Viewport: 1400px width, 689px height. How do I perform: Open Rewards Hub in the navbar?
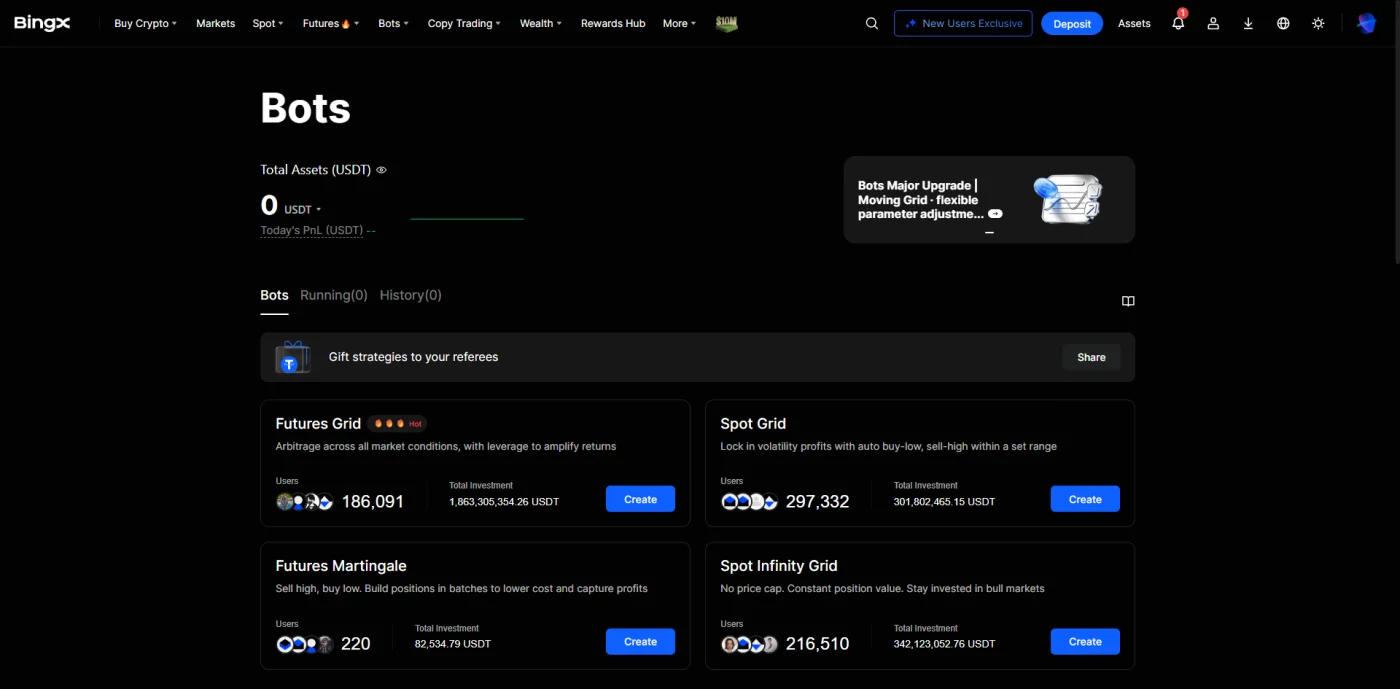(613, 23)
